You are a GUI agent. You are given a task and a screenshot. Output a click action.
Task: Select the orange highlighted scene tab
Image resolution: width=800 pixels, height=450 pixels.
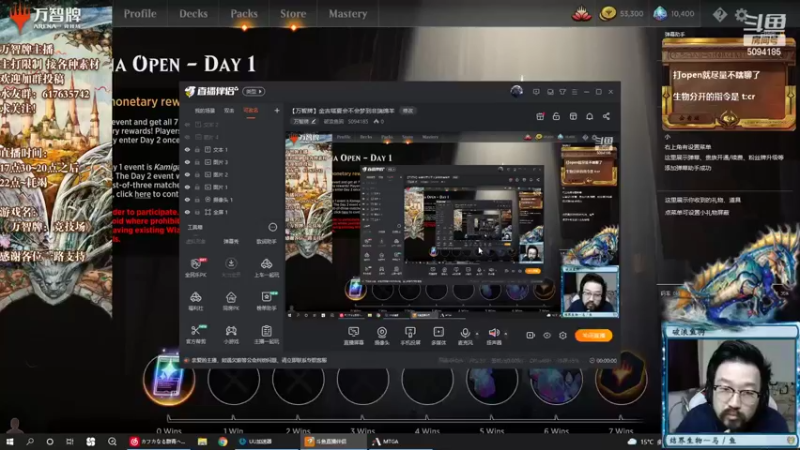(x=251, y=111)
